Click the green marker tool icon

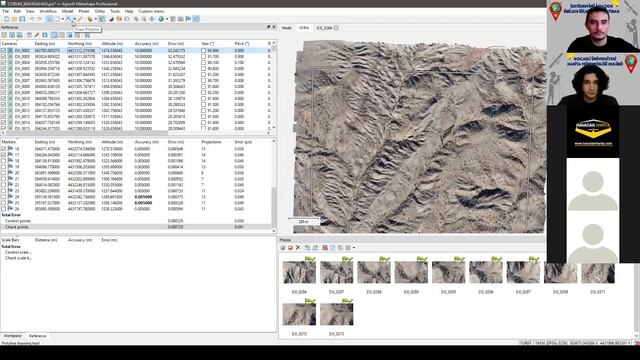click(x=90, y=19)
